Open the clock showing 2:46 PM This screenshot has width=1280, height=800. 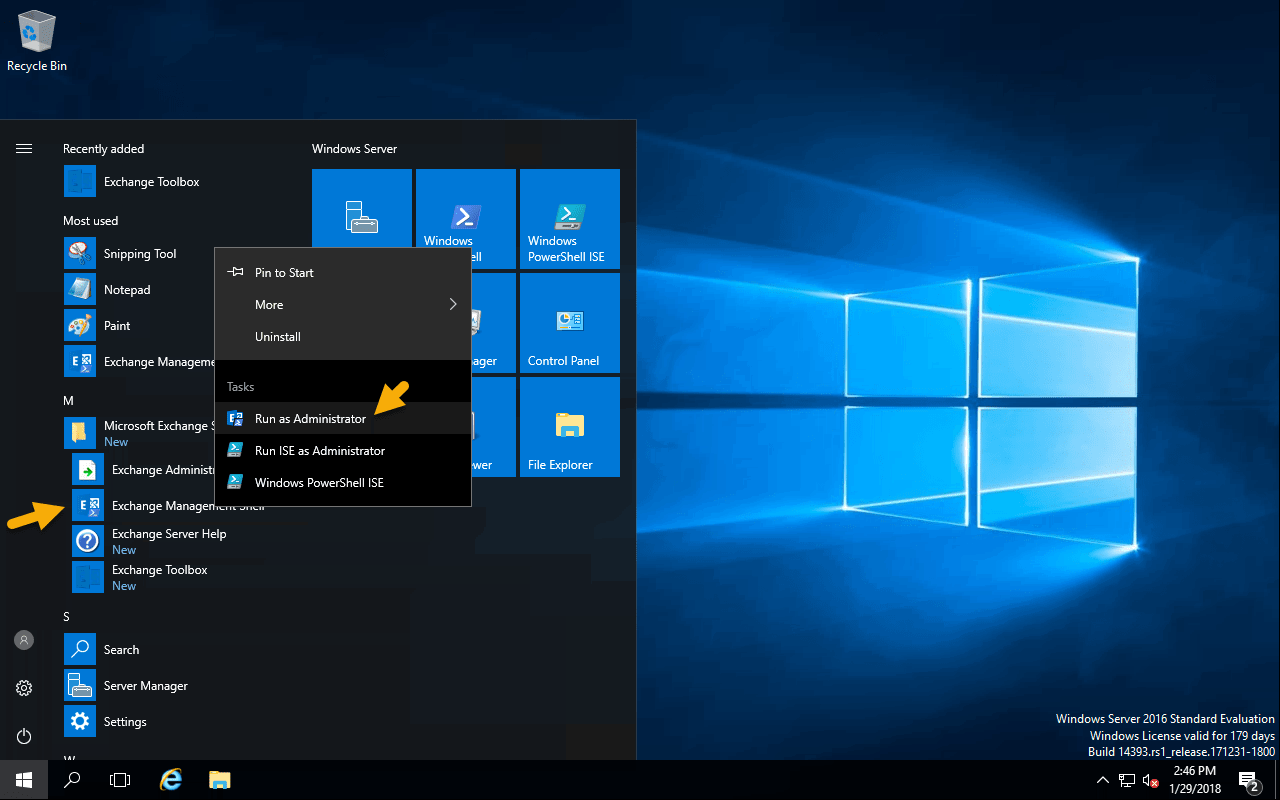click(x=1197, y=780)
